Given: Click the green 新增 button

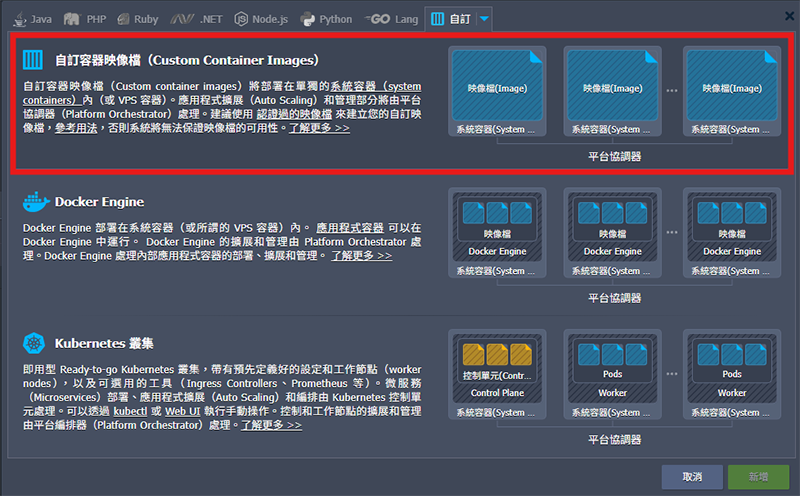Looking at the screenshot, I should [x=758, y=477].
